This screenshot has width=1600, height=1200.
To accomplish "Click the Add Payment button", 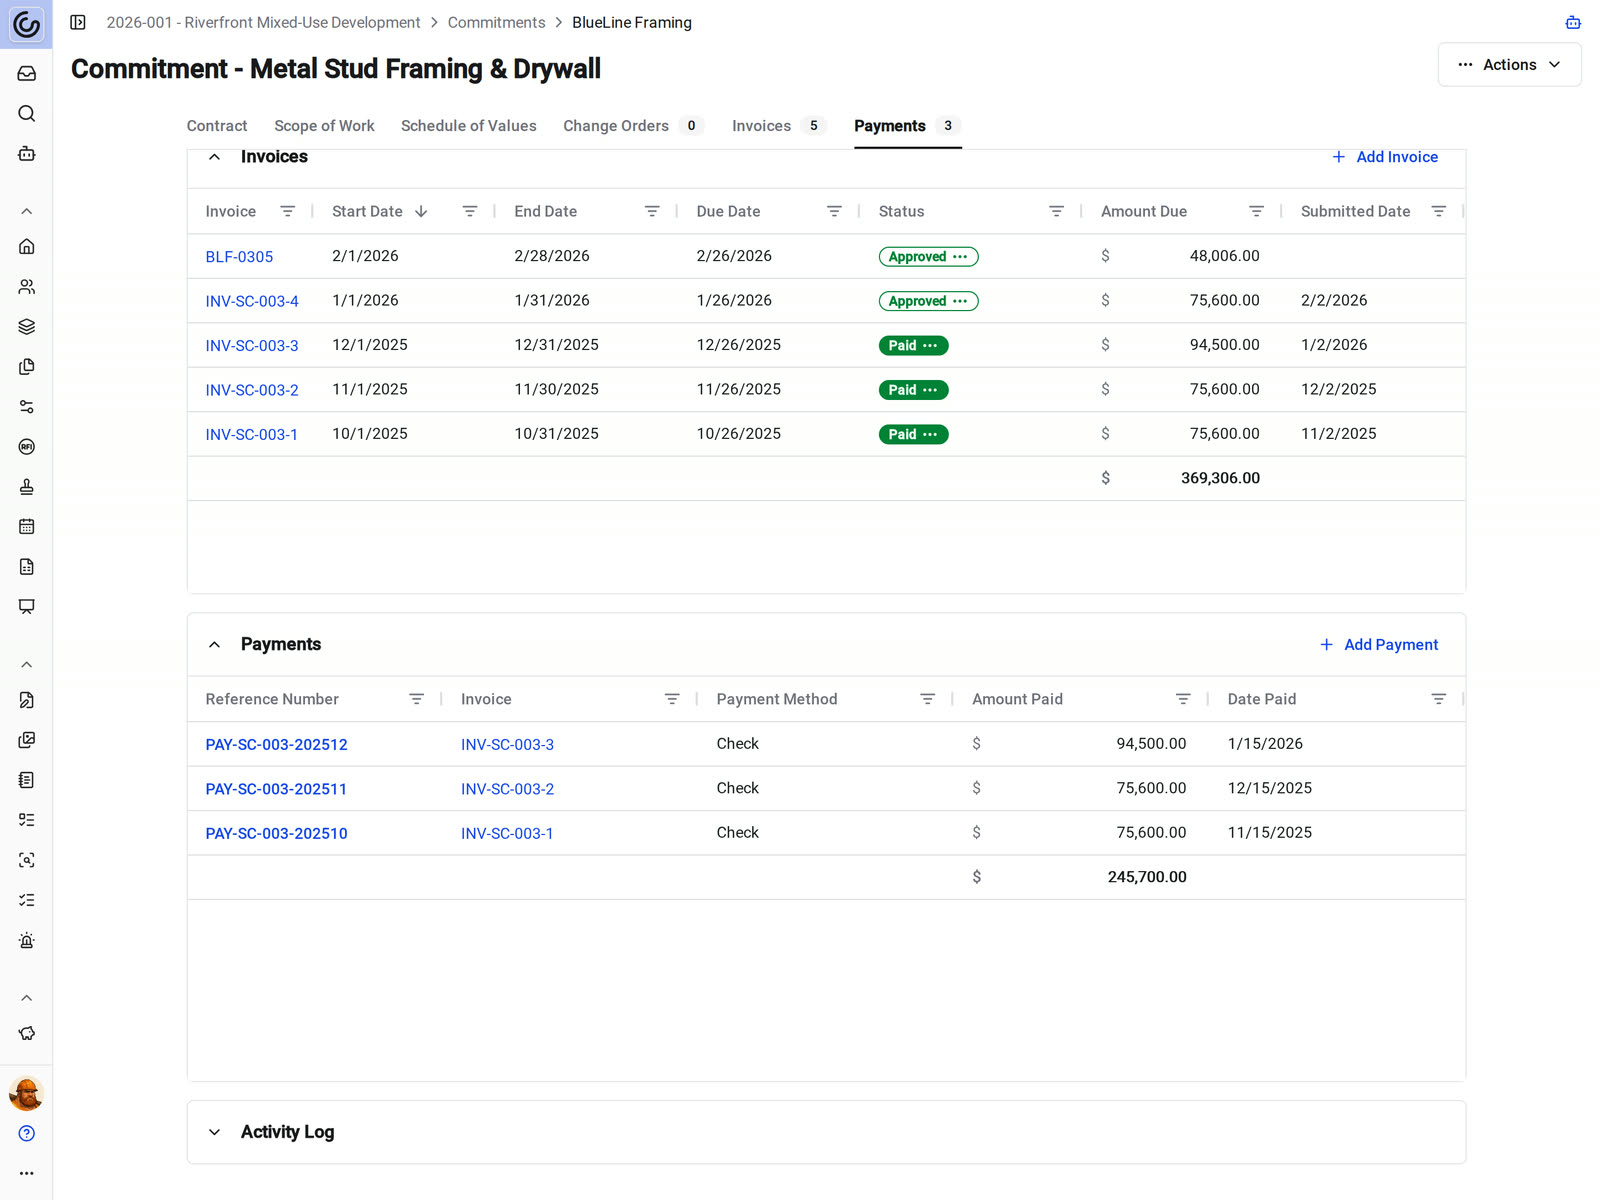I will [x=1379, y=645].
